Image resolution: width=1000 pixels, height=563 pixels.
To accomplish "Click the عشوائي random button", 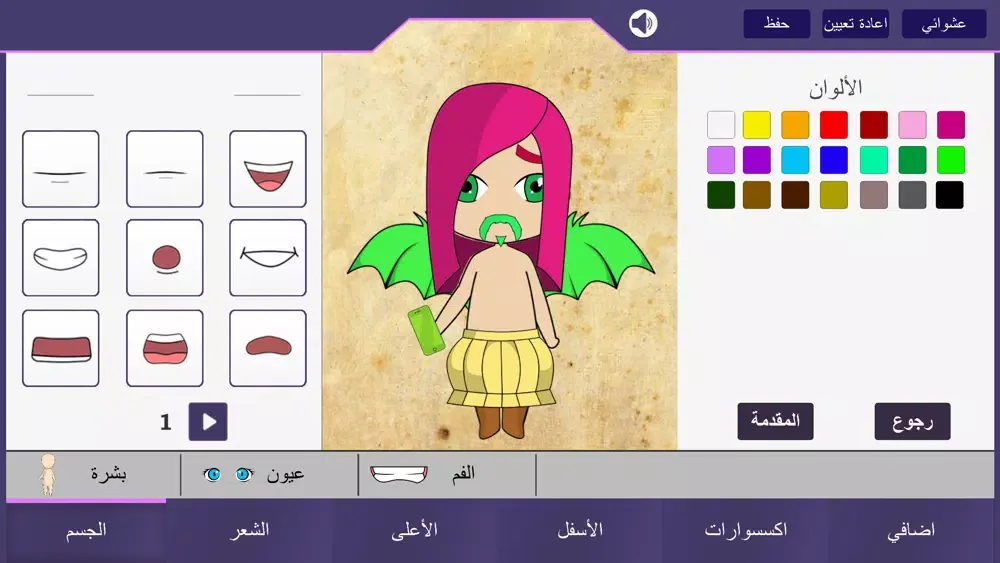I will tap(944, 24).
